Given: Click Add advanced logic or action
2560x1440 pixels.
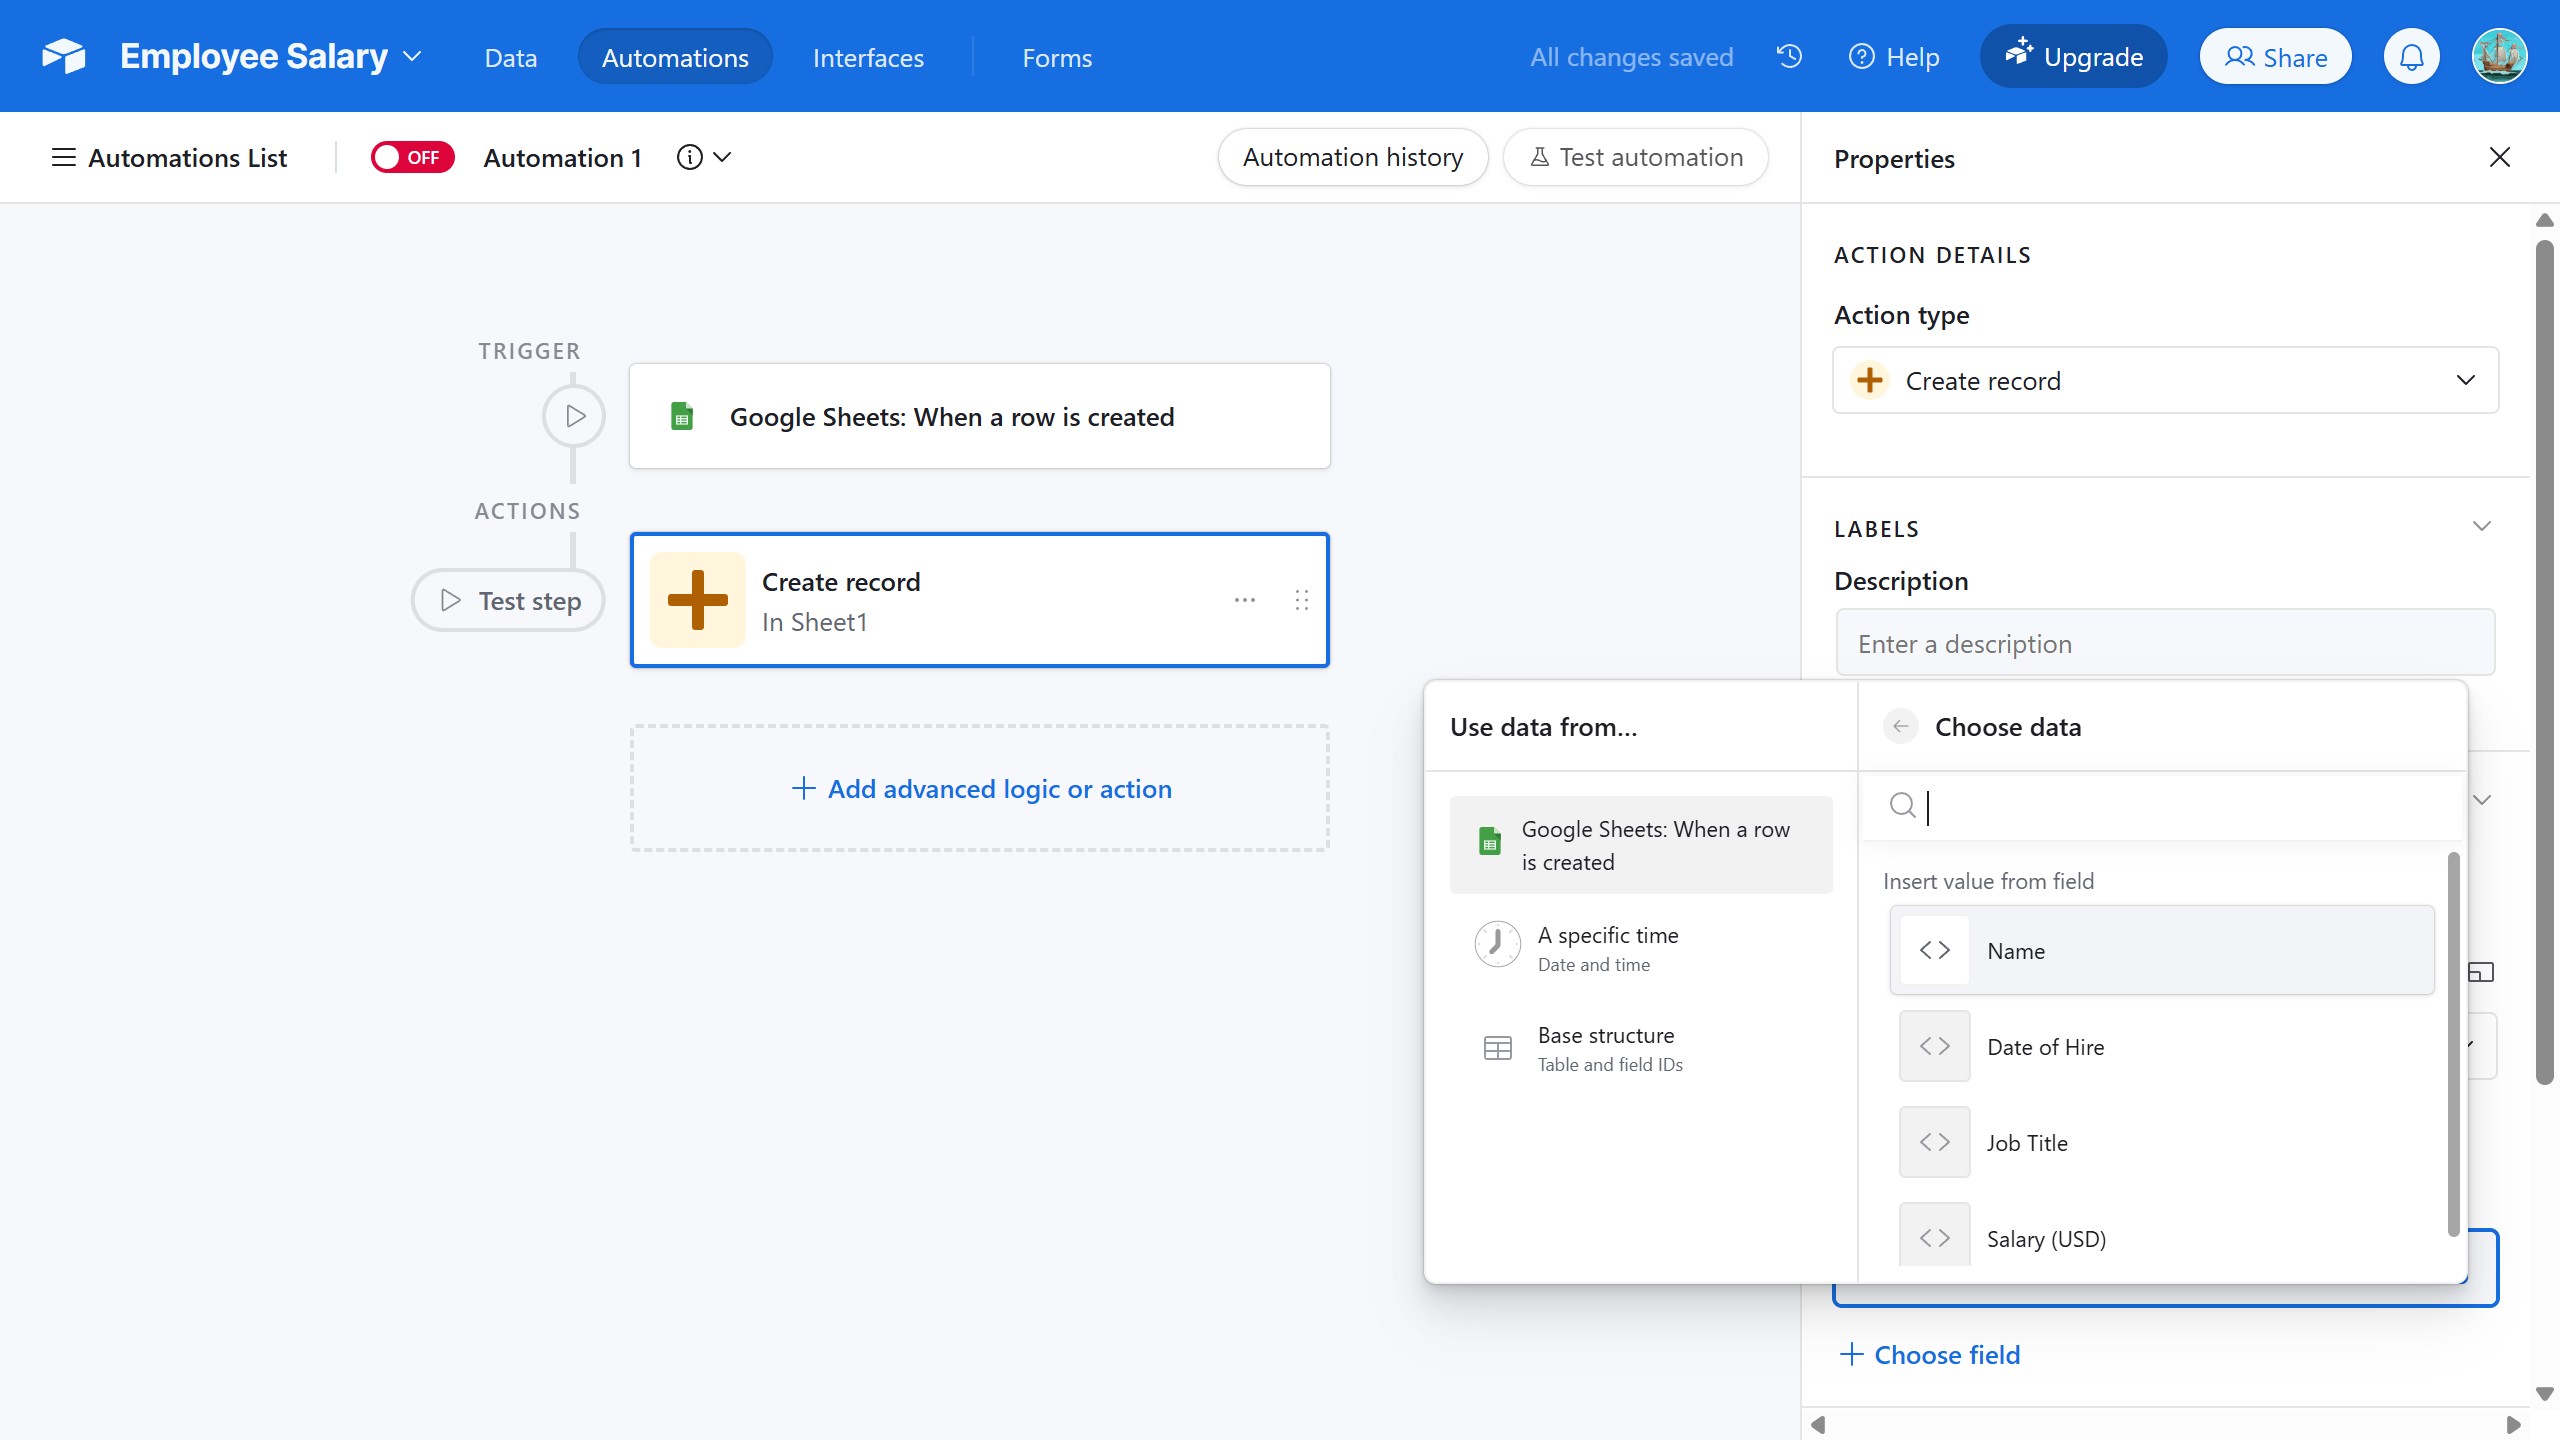Looking at the screenshot, I should click(980, 788).
